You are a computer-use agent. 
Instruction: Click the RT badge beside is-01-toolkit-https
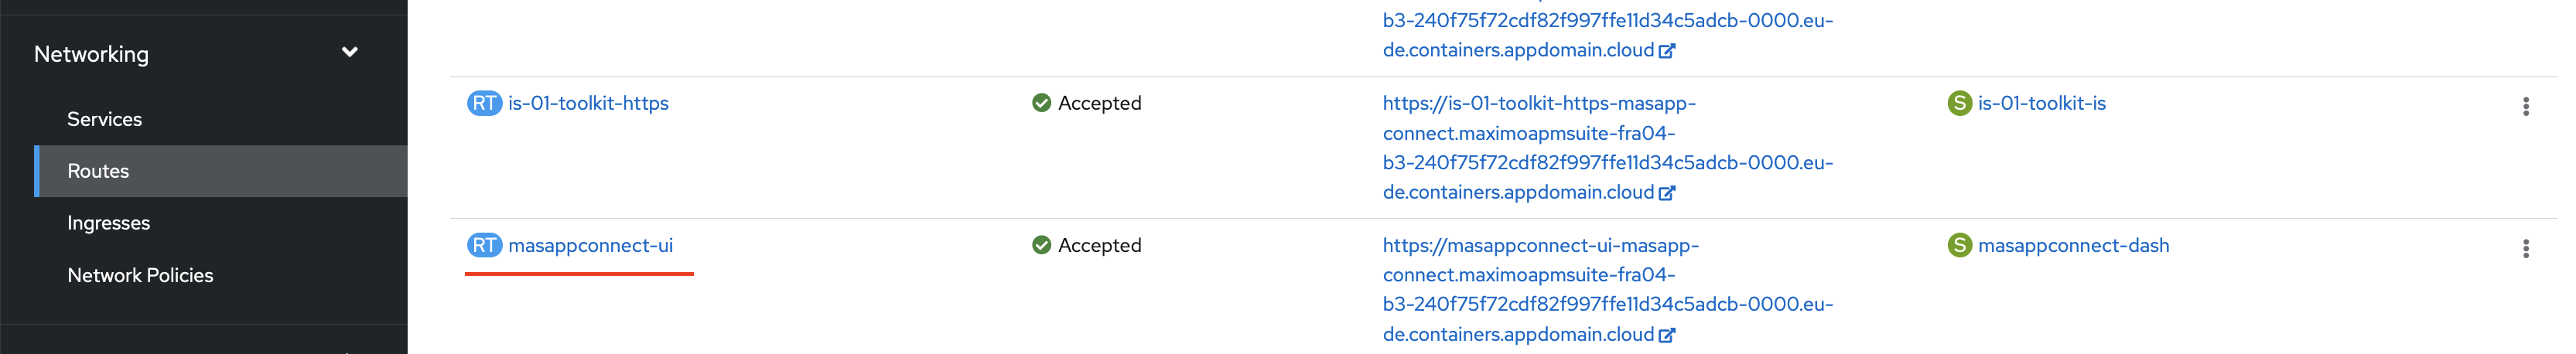(x=484, y=103)
